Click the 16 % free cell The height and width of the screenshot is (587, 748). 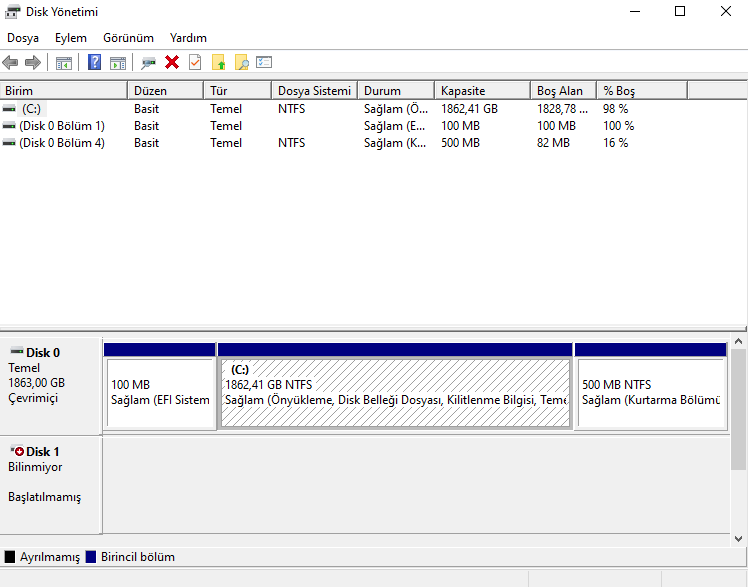(x=615, y=143)
